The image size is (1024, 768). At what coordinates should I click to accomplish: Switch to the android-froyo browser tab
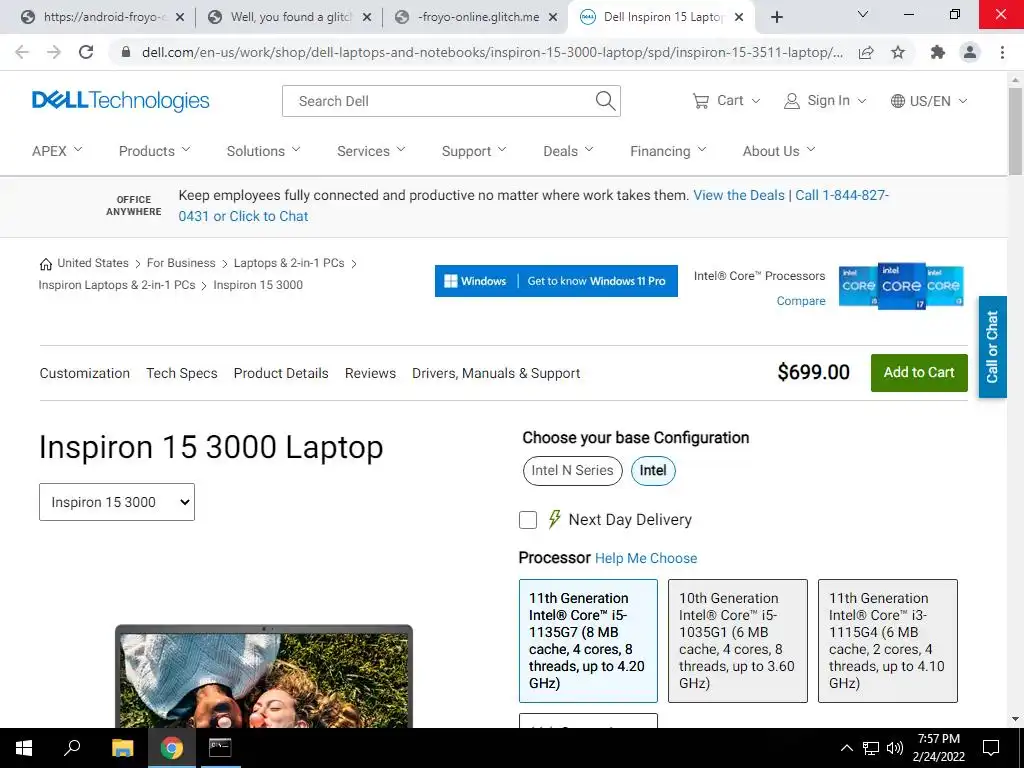(x=101, y=17)
